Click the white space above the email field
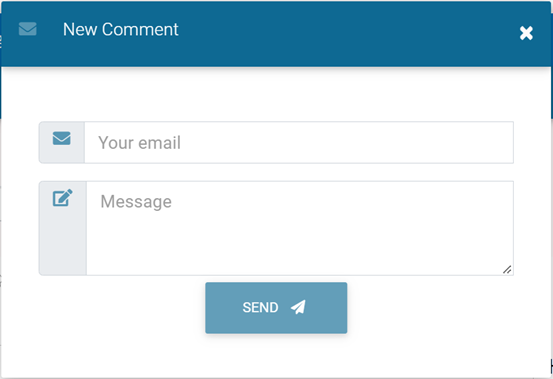Viewport: 553px width, 379px height. 276,95
